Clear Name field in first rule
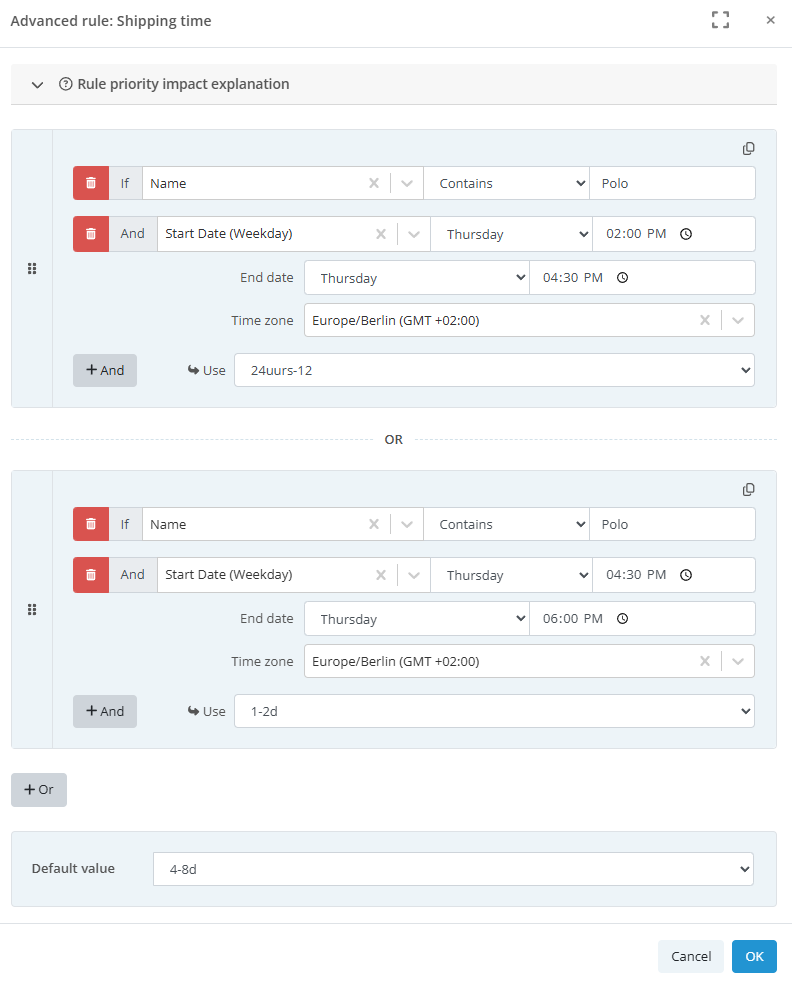 (374, 183)
